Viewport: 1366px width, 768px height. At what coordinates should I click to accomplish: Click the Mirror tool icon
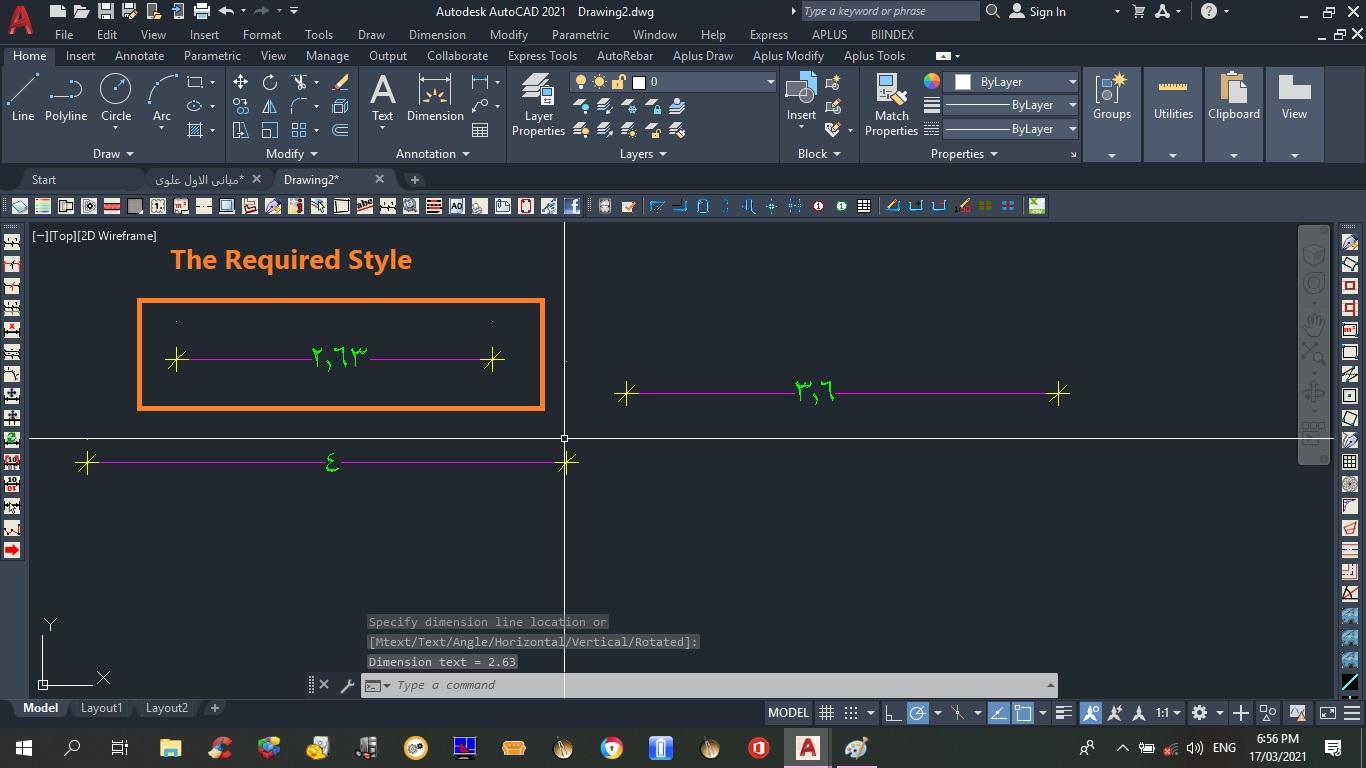270,106
